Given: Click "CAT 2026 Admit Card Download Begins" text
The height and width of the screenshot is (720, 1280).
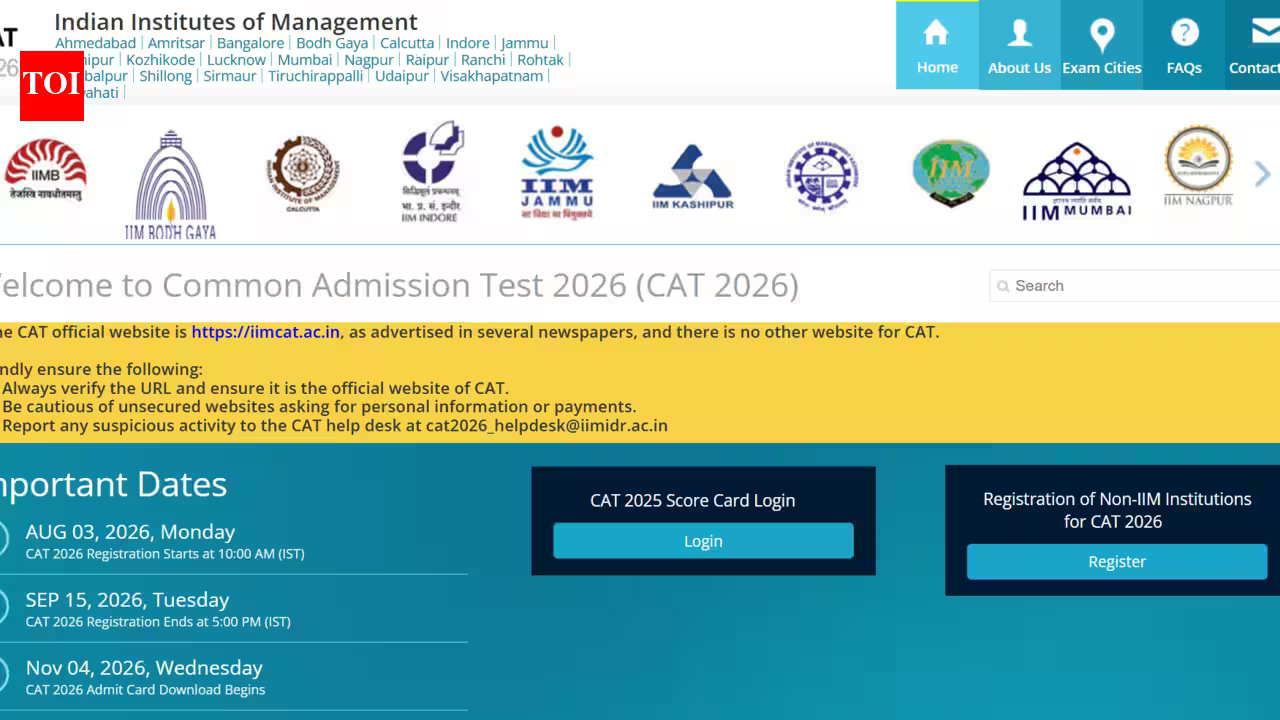Looking at the screenshot, I should pos(145,690).
